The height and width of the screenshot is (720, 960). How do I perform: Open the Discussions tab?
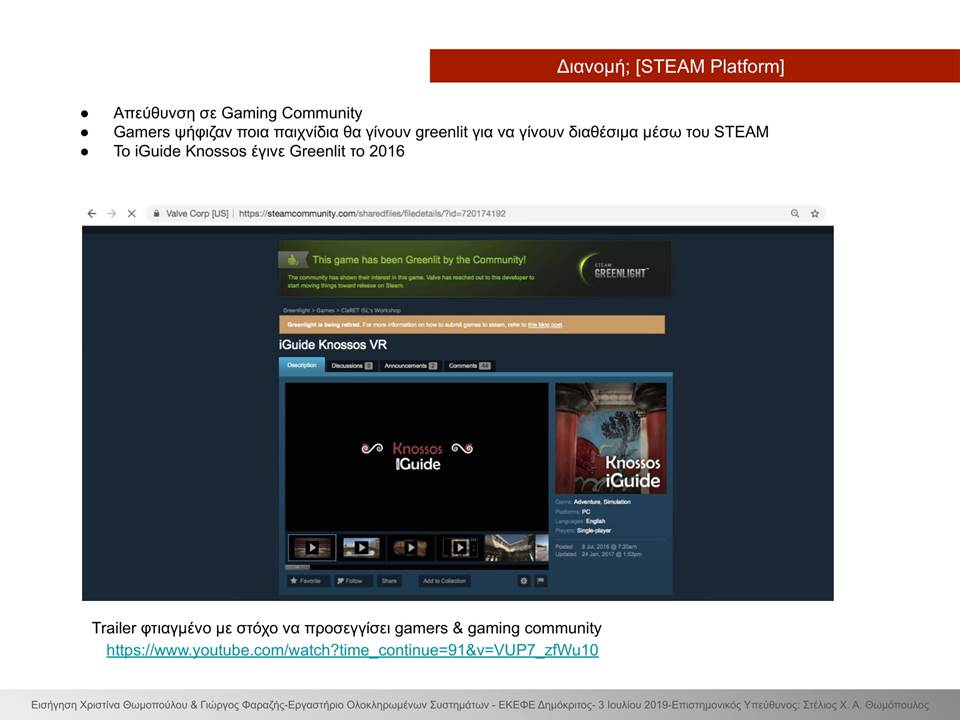[x=351, y=366]
